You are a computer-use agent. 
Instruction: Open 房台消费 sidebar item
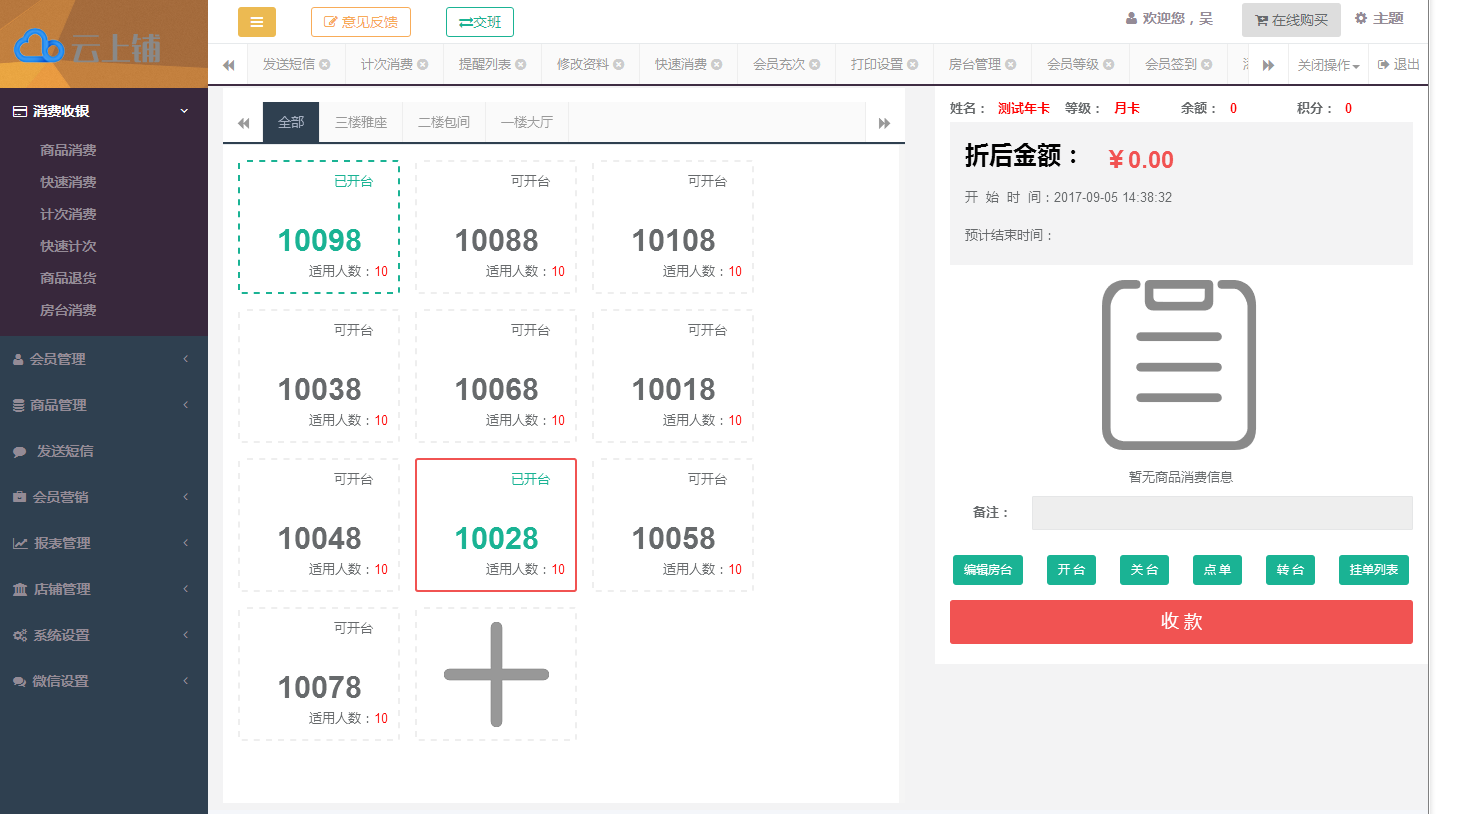[68, 310]
